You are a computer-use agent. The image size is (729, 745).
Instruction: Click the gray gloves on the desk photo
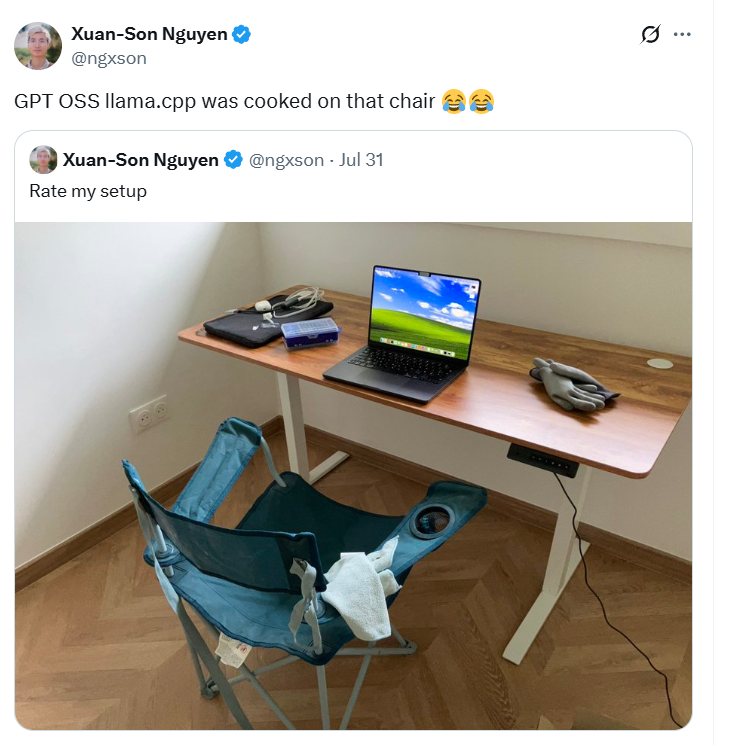coord(572,383)
